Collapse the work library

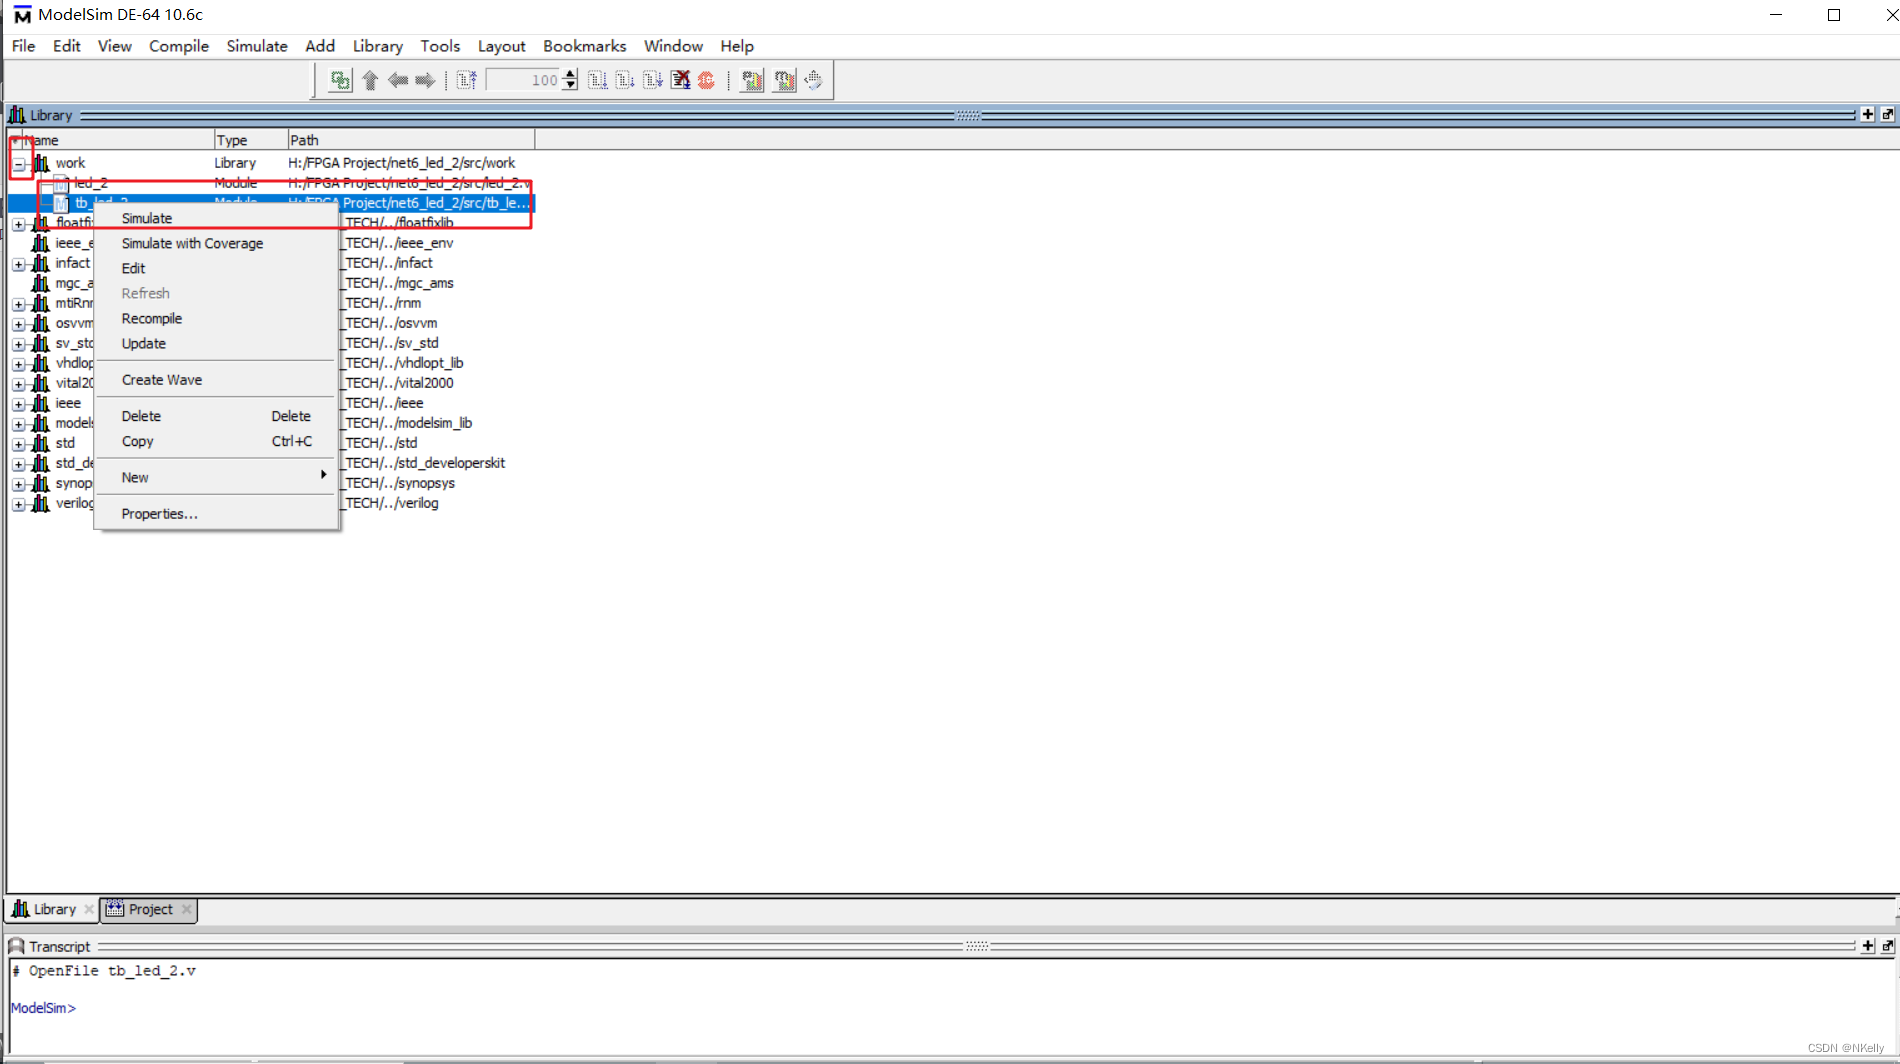pyautogui.click(x=19, y=164)
